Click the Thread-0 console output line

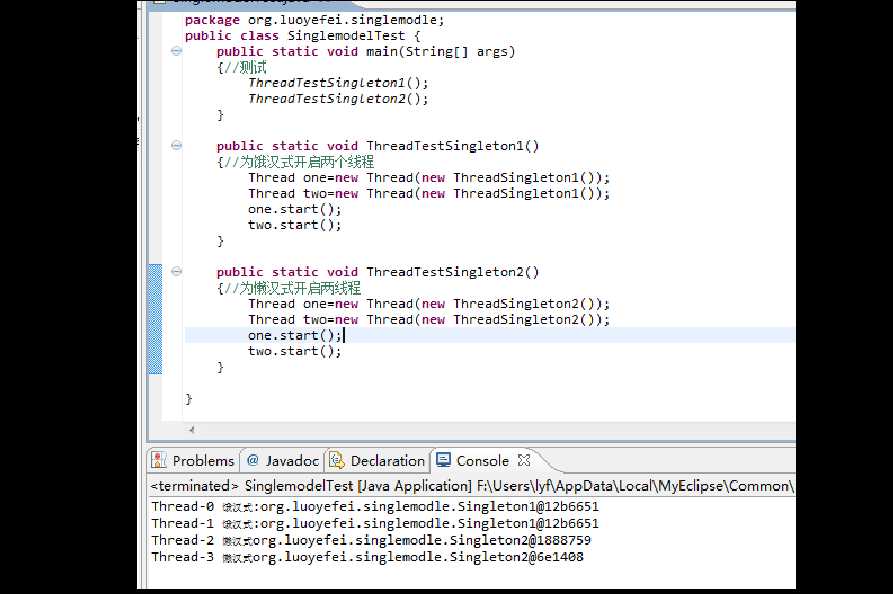375,506
